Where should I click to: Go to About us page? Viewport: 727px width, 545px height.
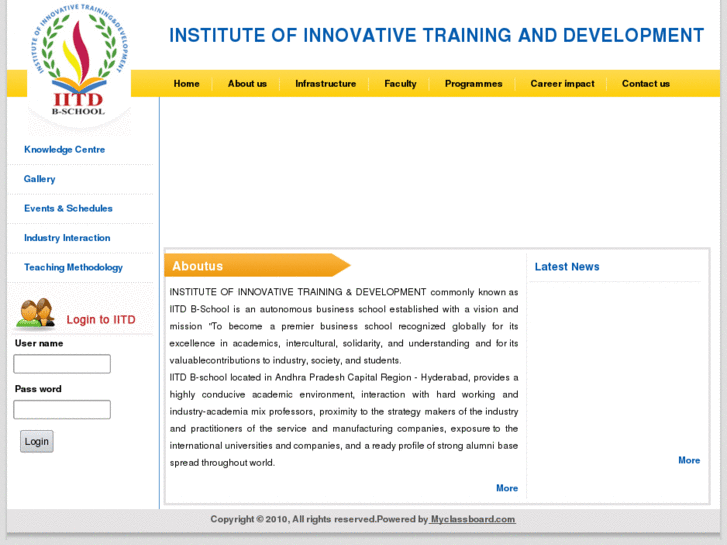pos(247,84)
